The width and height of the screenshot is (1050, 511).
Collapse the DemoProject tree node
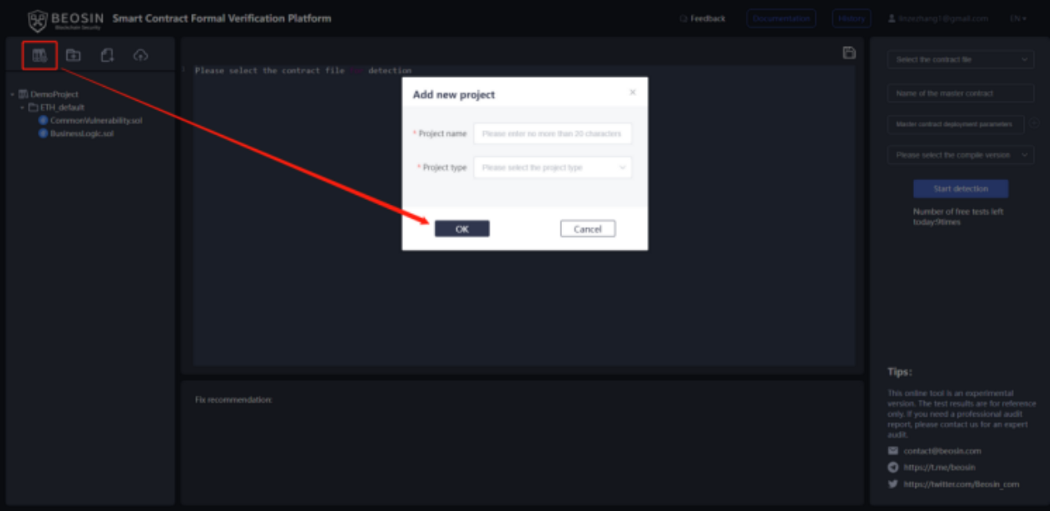pyautogui.click(x=11, y=94)
